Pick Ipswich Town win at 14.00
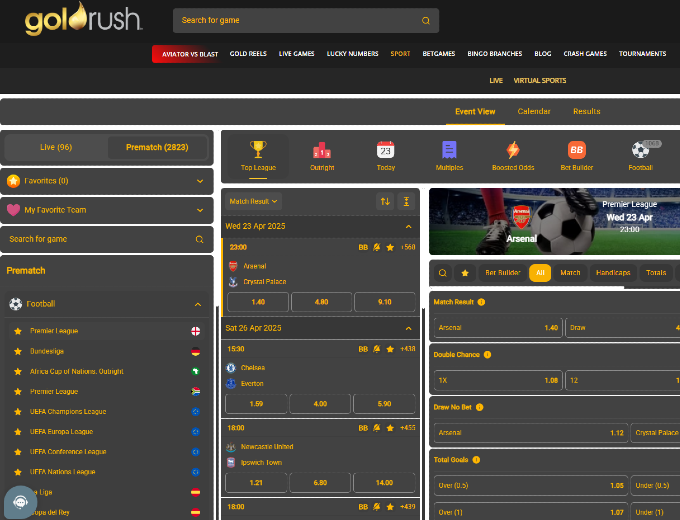The width and height of the screenshot is (680, 520). [x=384, y=483]
